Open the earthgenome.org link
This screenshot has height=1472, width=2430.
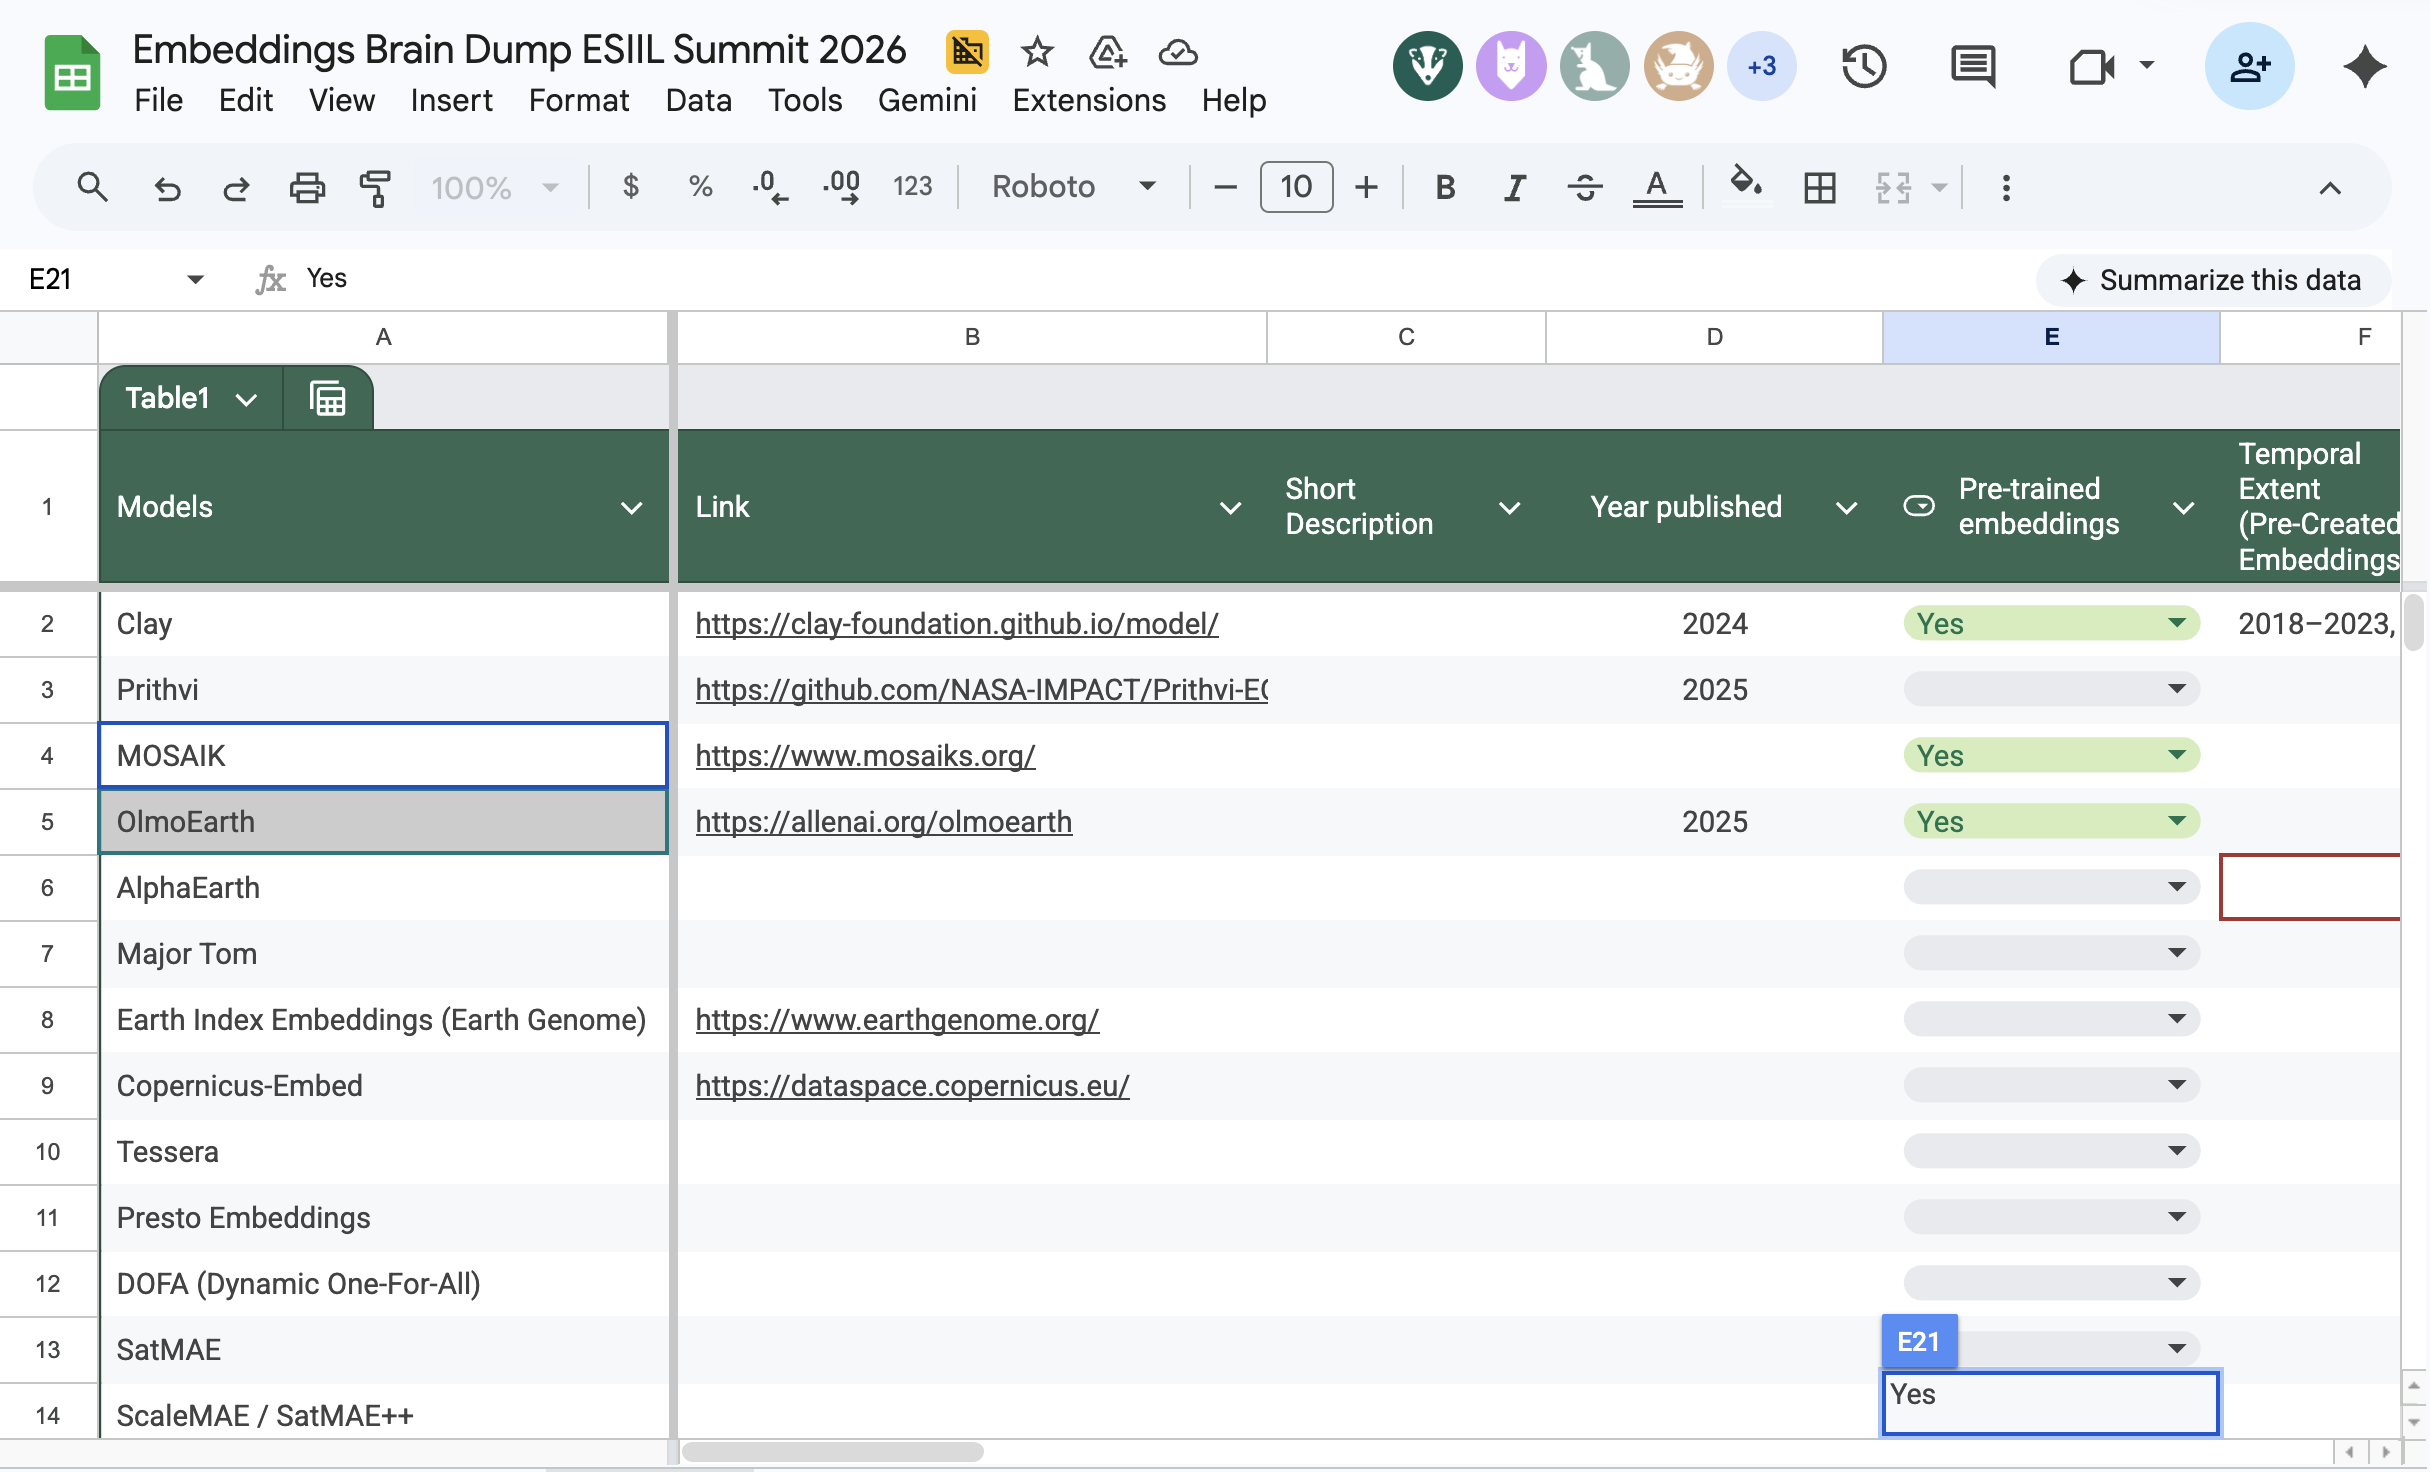click(897, 1020)
